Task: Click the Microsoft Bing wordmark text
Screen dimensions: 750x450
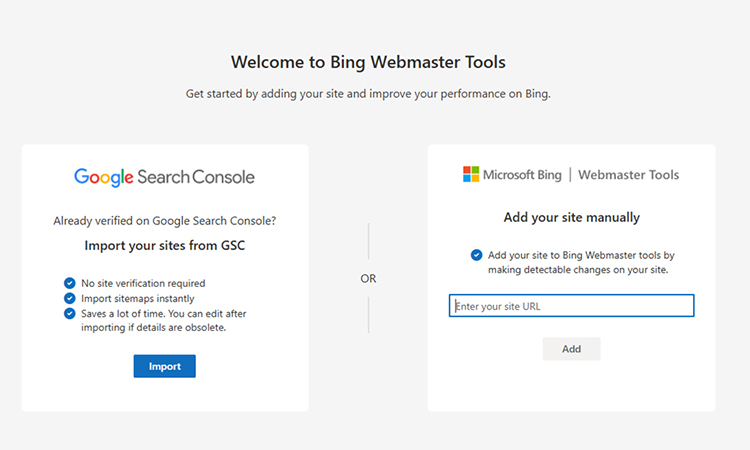Action: click(x=522, y=175)
